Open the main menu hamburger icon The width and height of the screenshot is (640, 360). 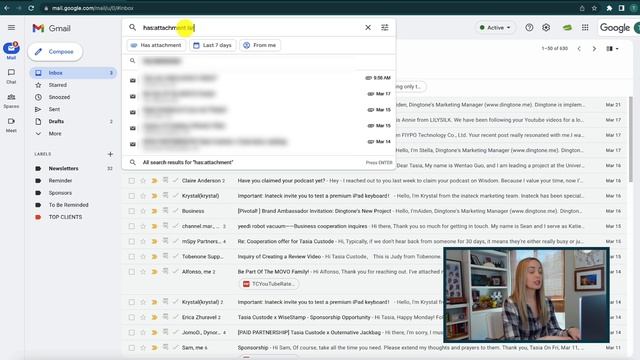11,27
